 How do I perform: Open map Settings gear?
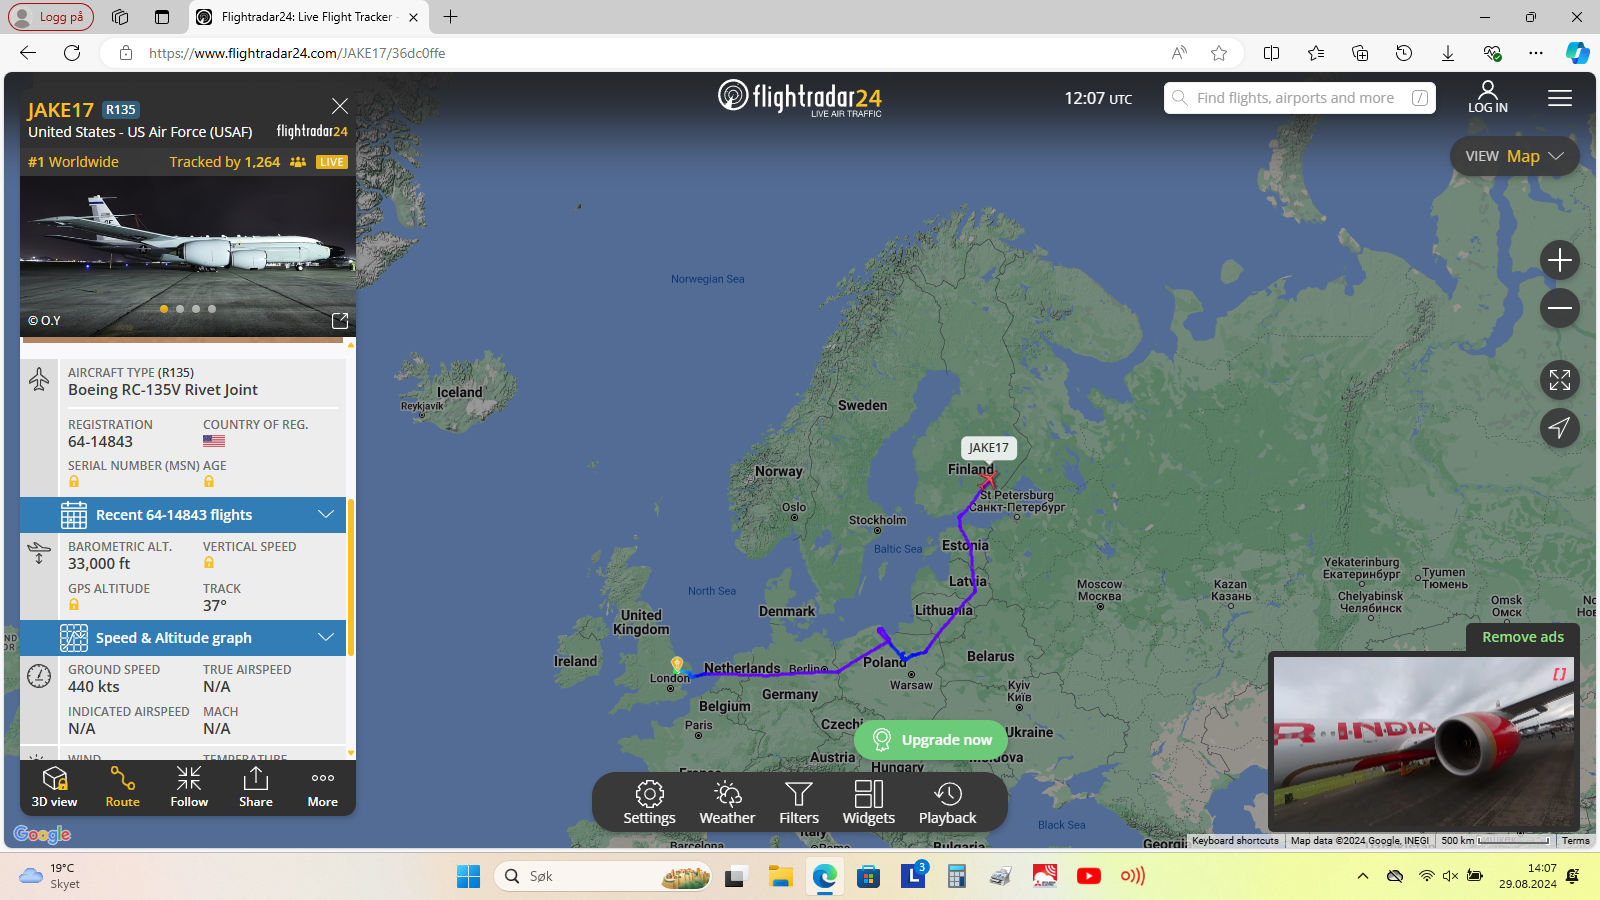coord(650,803)
